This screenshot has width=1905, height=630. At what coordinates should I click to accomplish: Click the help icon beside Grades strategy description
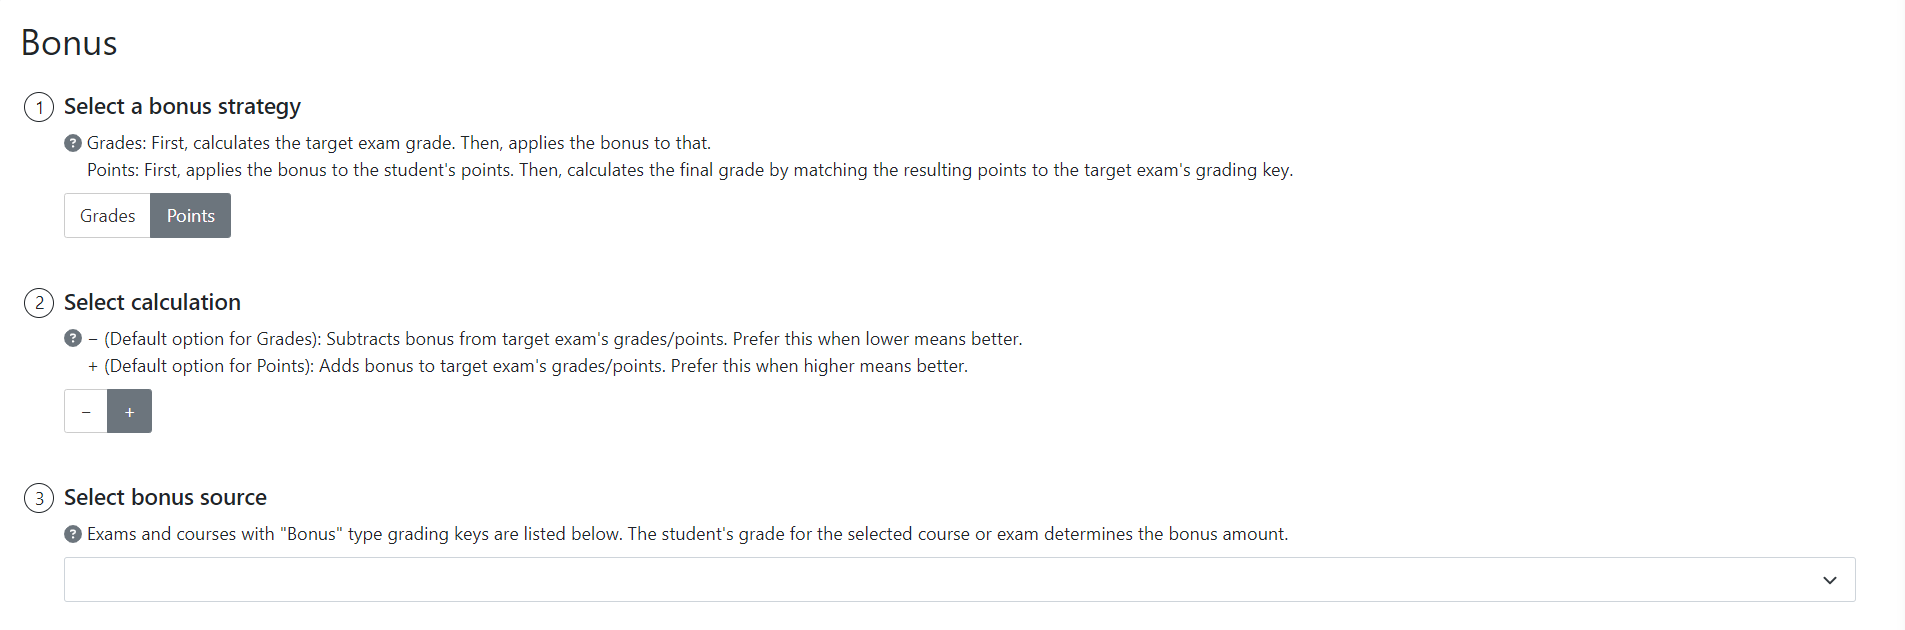(x=73, y=143)
